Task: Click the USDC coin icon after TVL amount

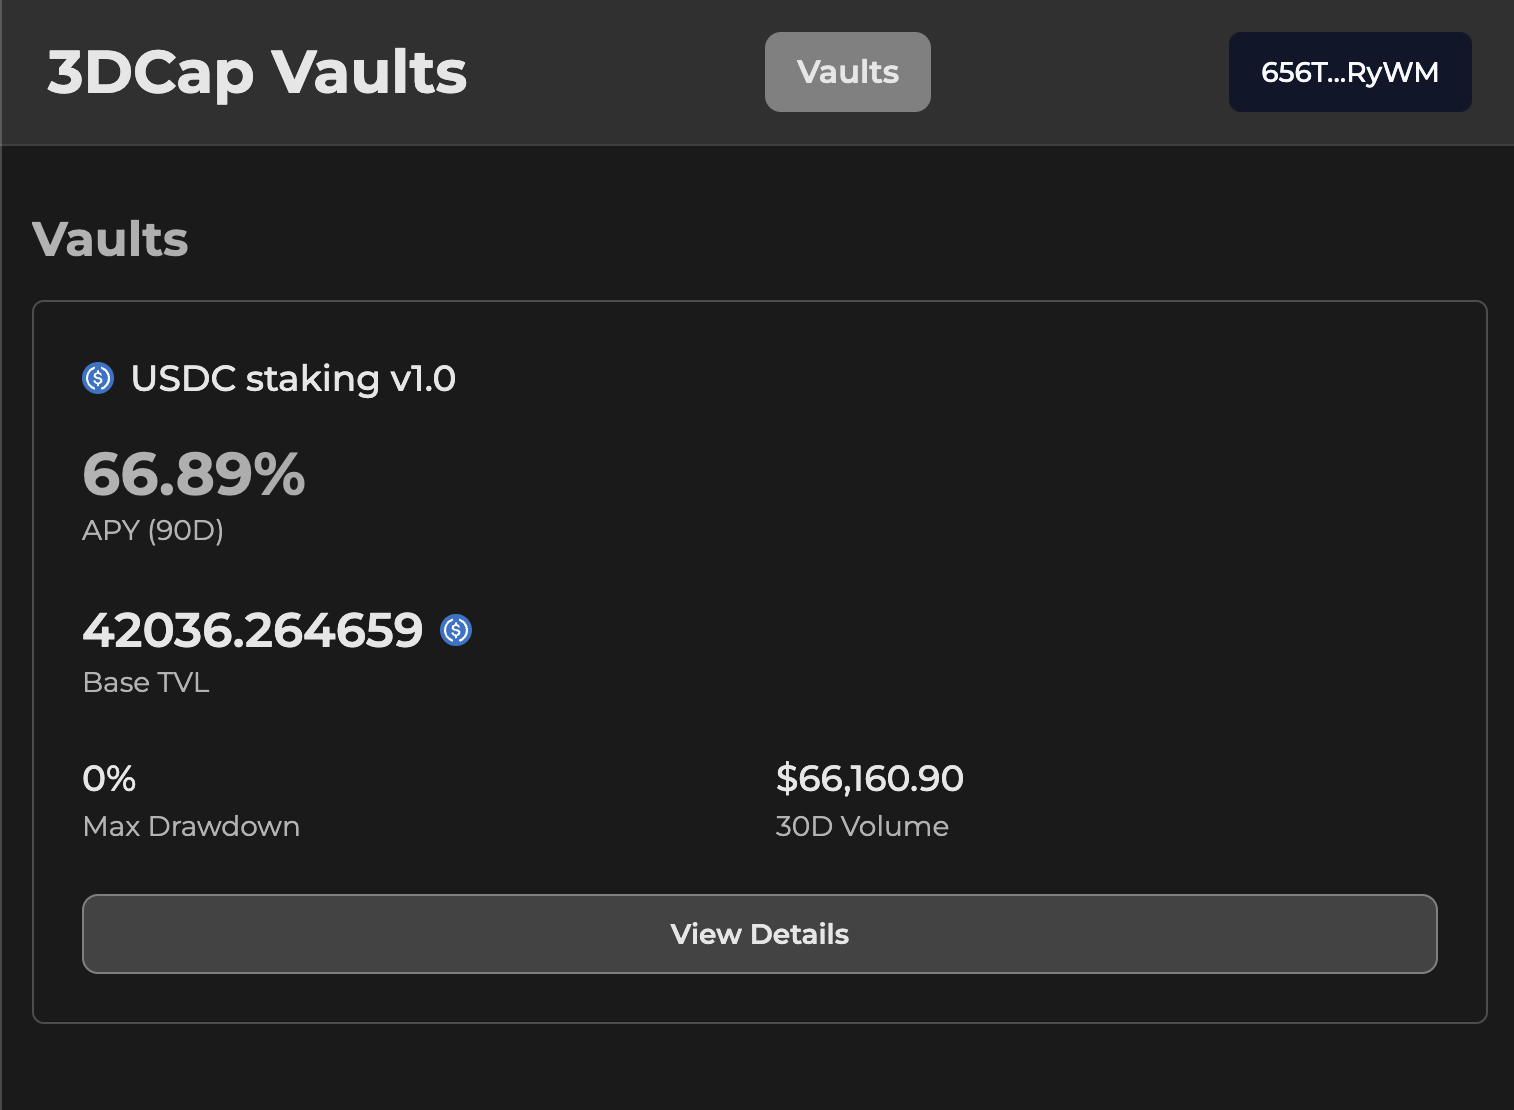Action: pyautogui.click(x=456, y=630)
